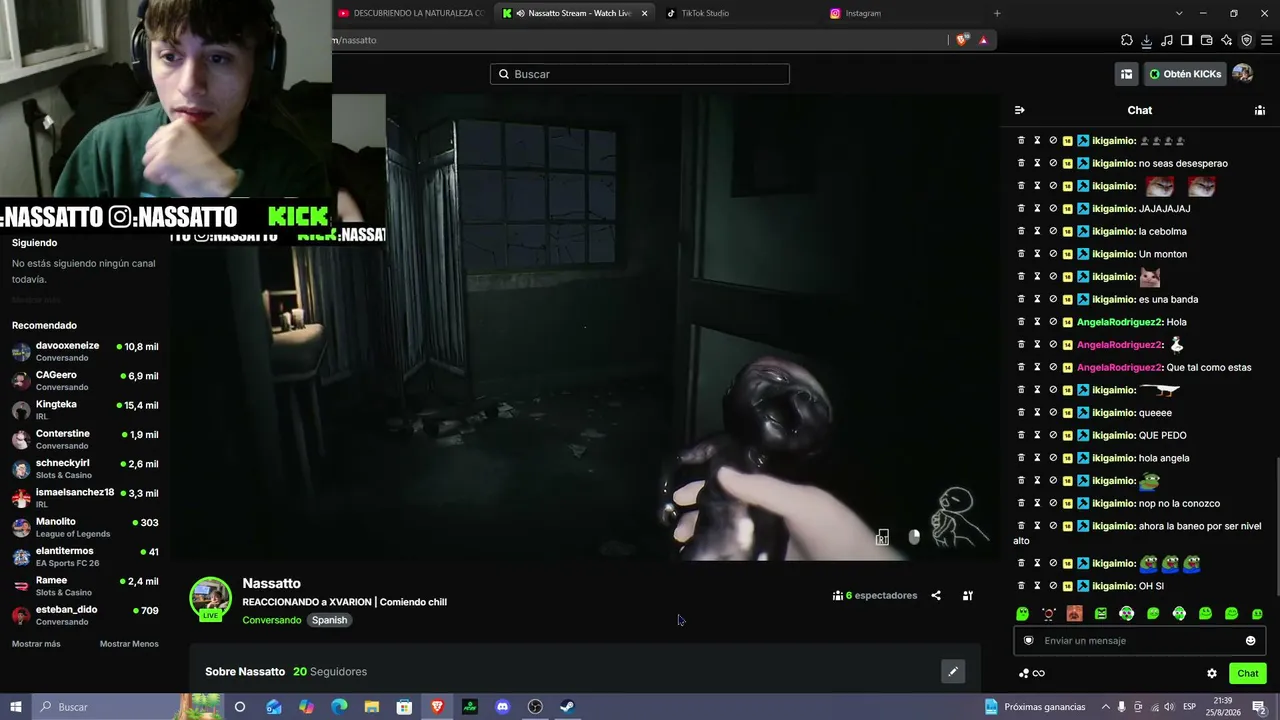Open elantitermos EA Sports FC 26 channel
Viewport: 1280px width, 720px height.
(85, 557)
